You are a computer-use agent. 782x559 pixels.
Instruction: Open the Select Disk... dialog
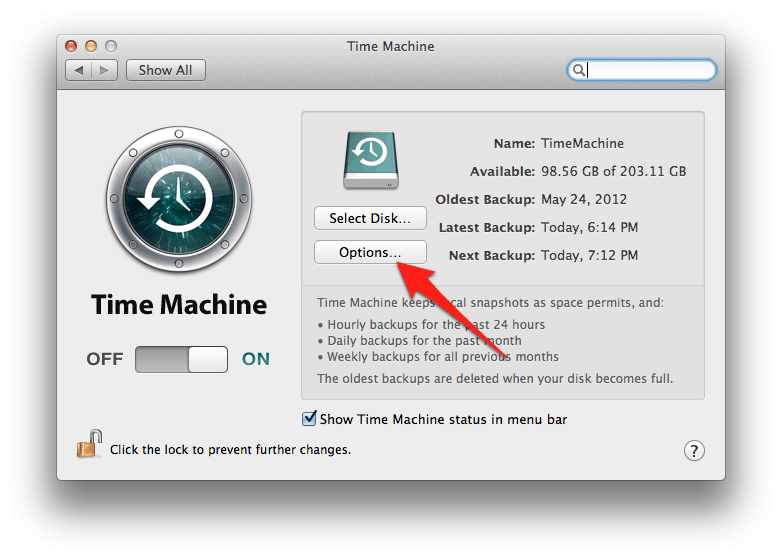(x=370, y=218)
